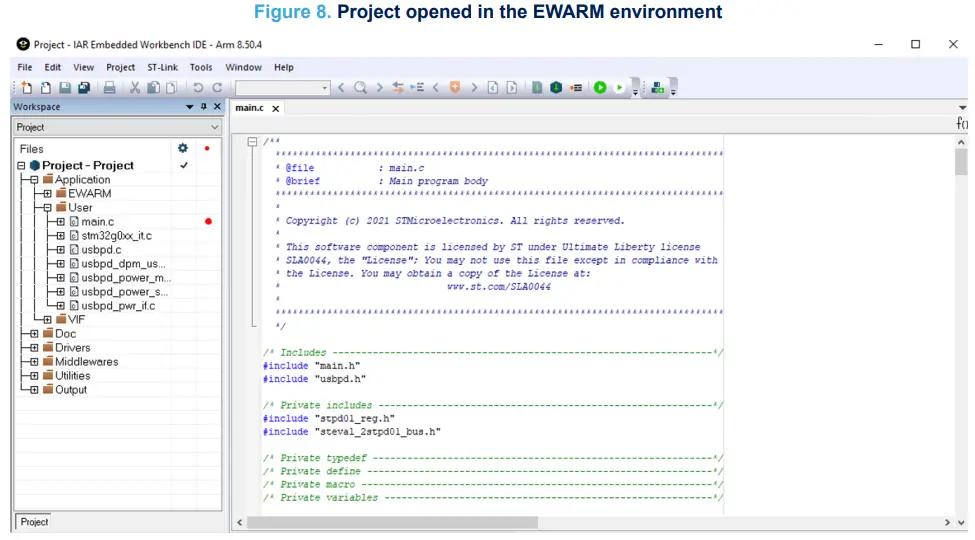Click the Find magnifier icon
975x540 pixels.
[360, 88]
